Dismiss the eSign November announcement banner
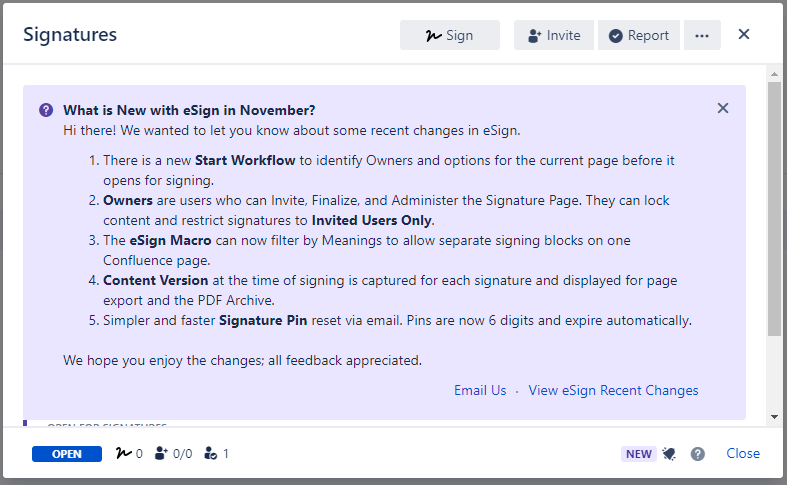This screenshot has height=485, width=787. 723,108
